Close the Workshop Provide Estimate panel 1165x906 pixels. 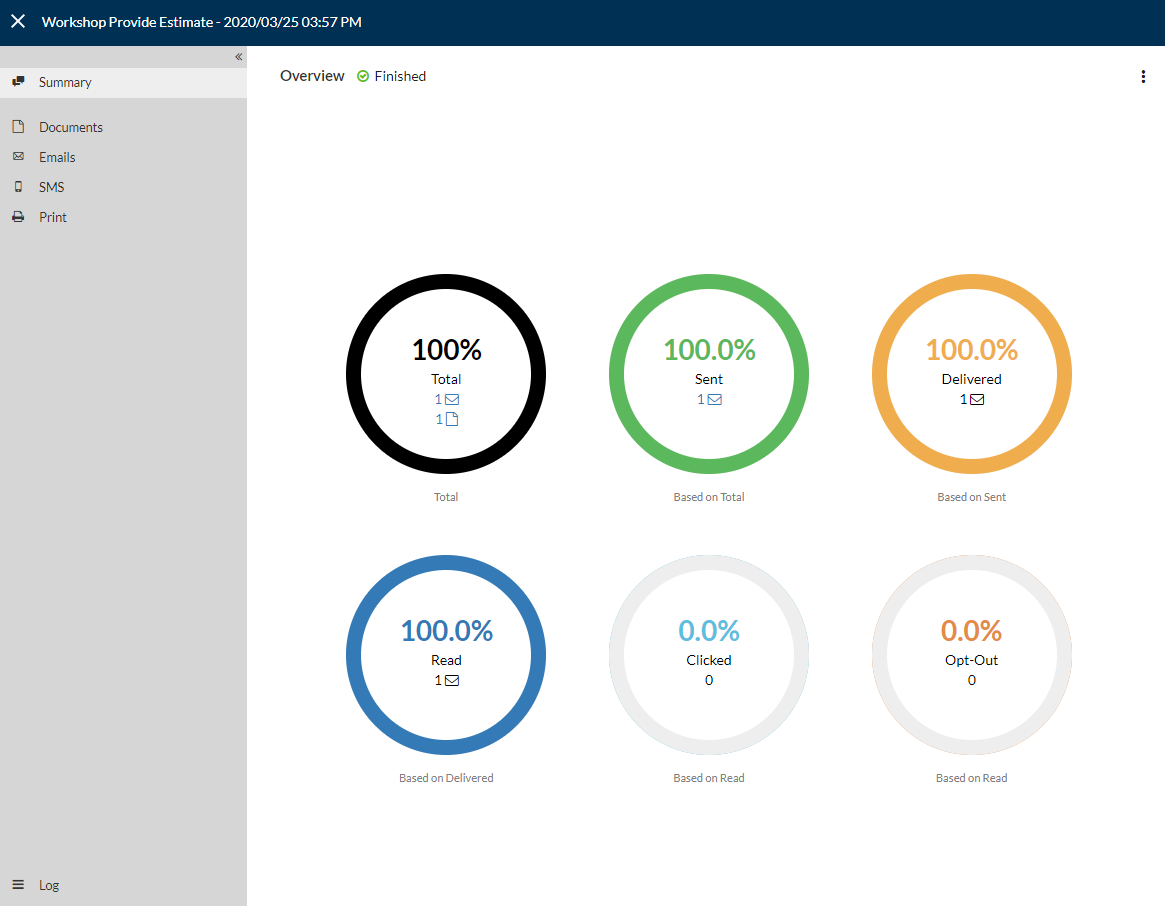(x=18, y=22)
